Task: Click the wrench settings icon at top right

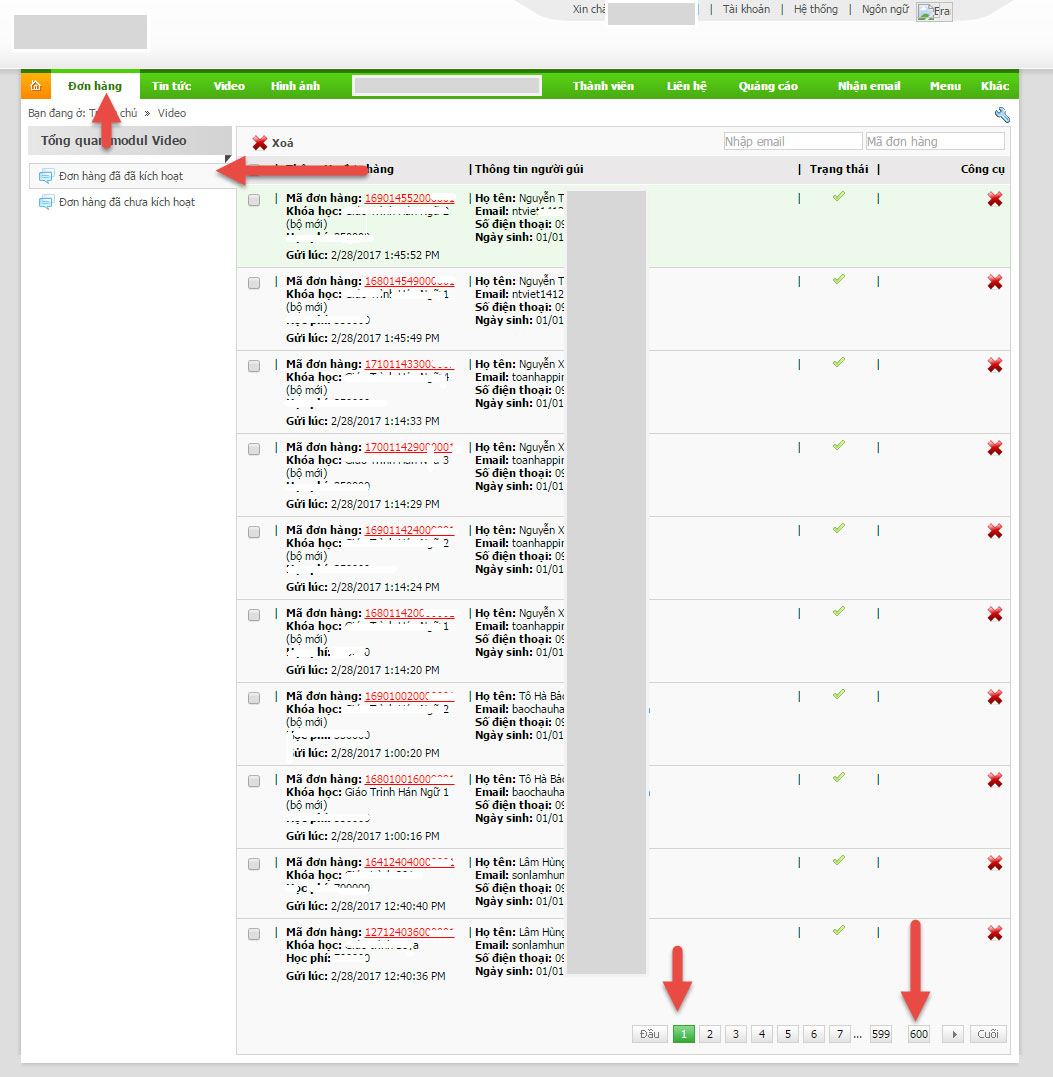Action: click(x=1002, y=114)
